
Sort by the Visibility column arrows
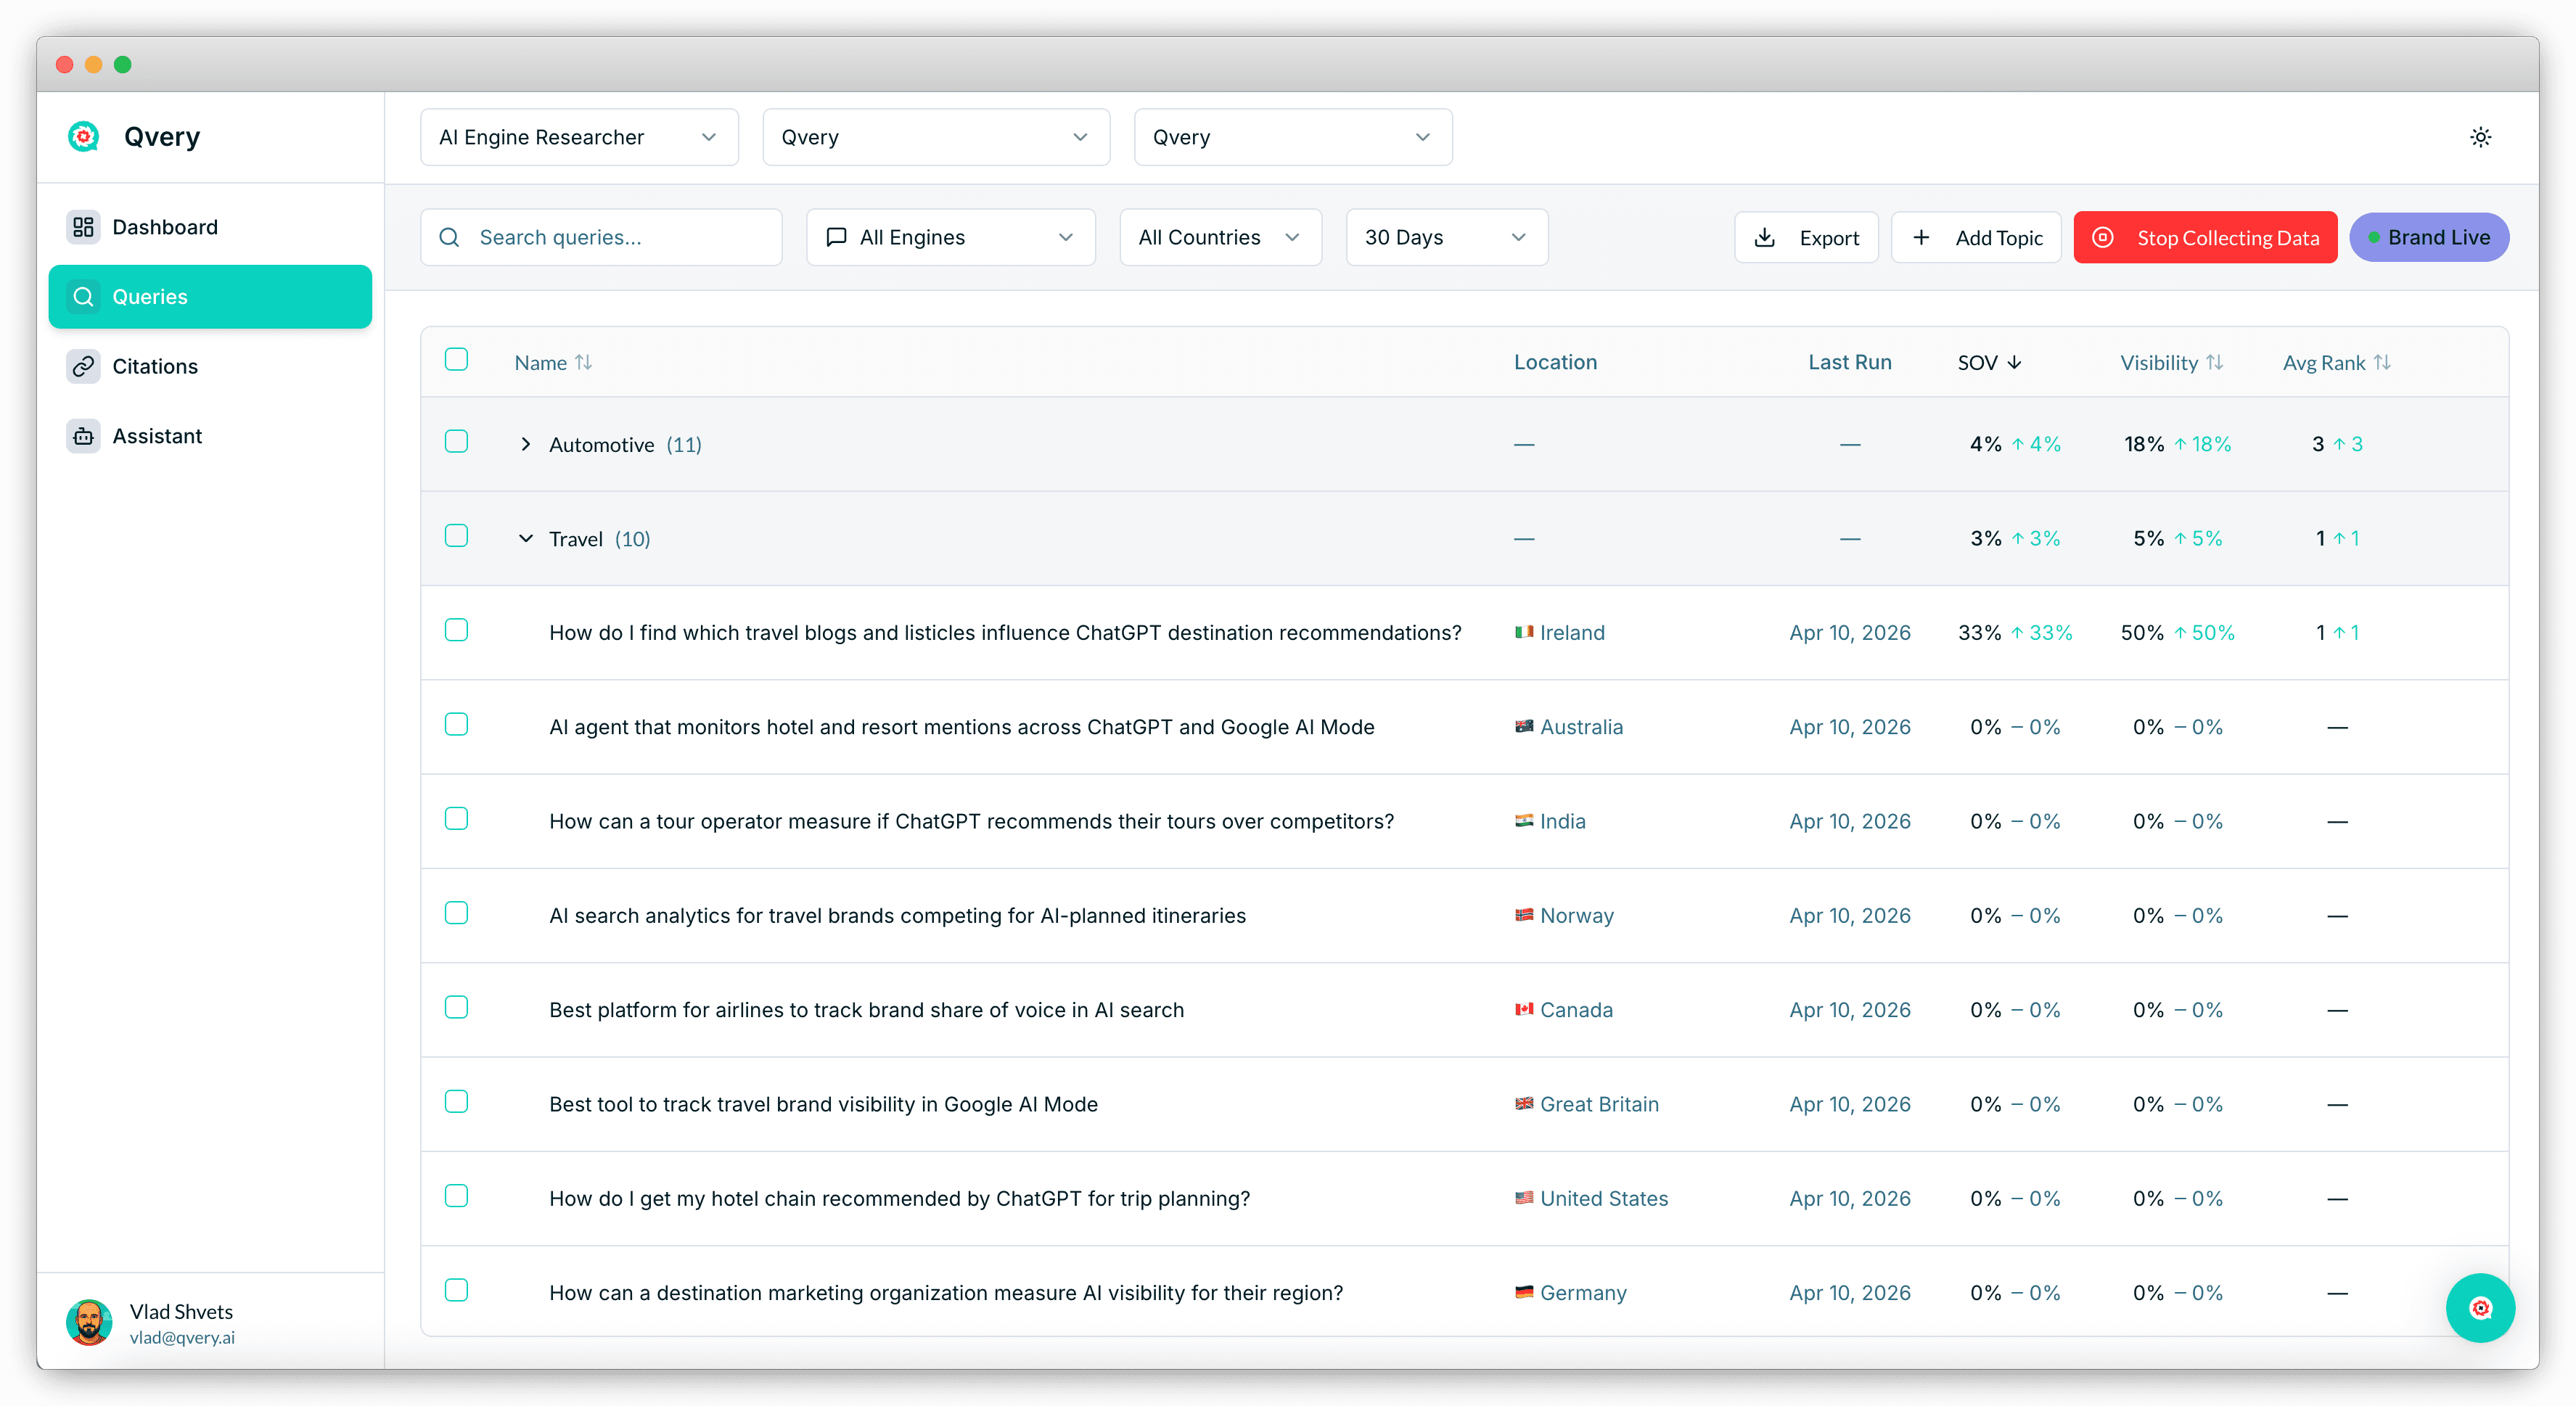(2214, 362)
